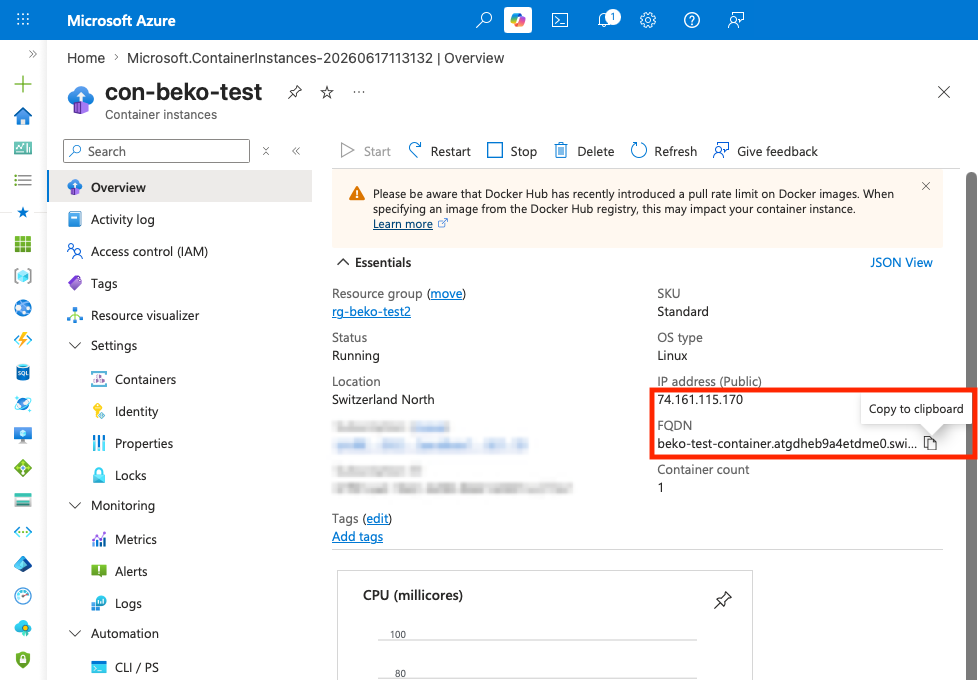Open the Copilot icon in header

(x=518, y=20)
